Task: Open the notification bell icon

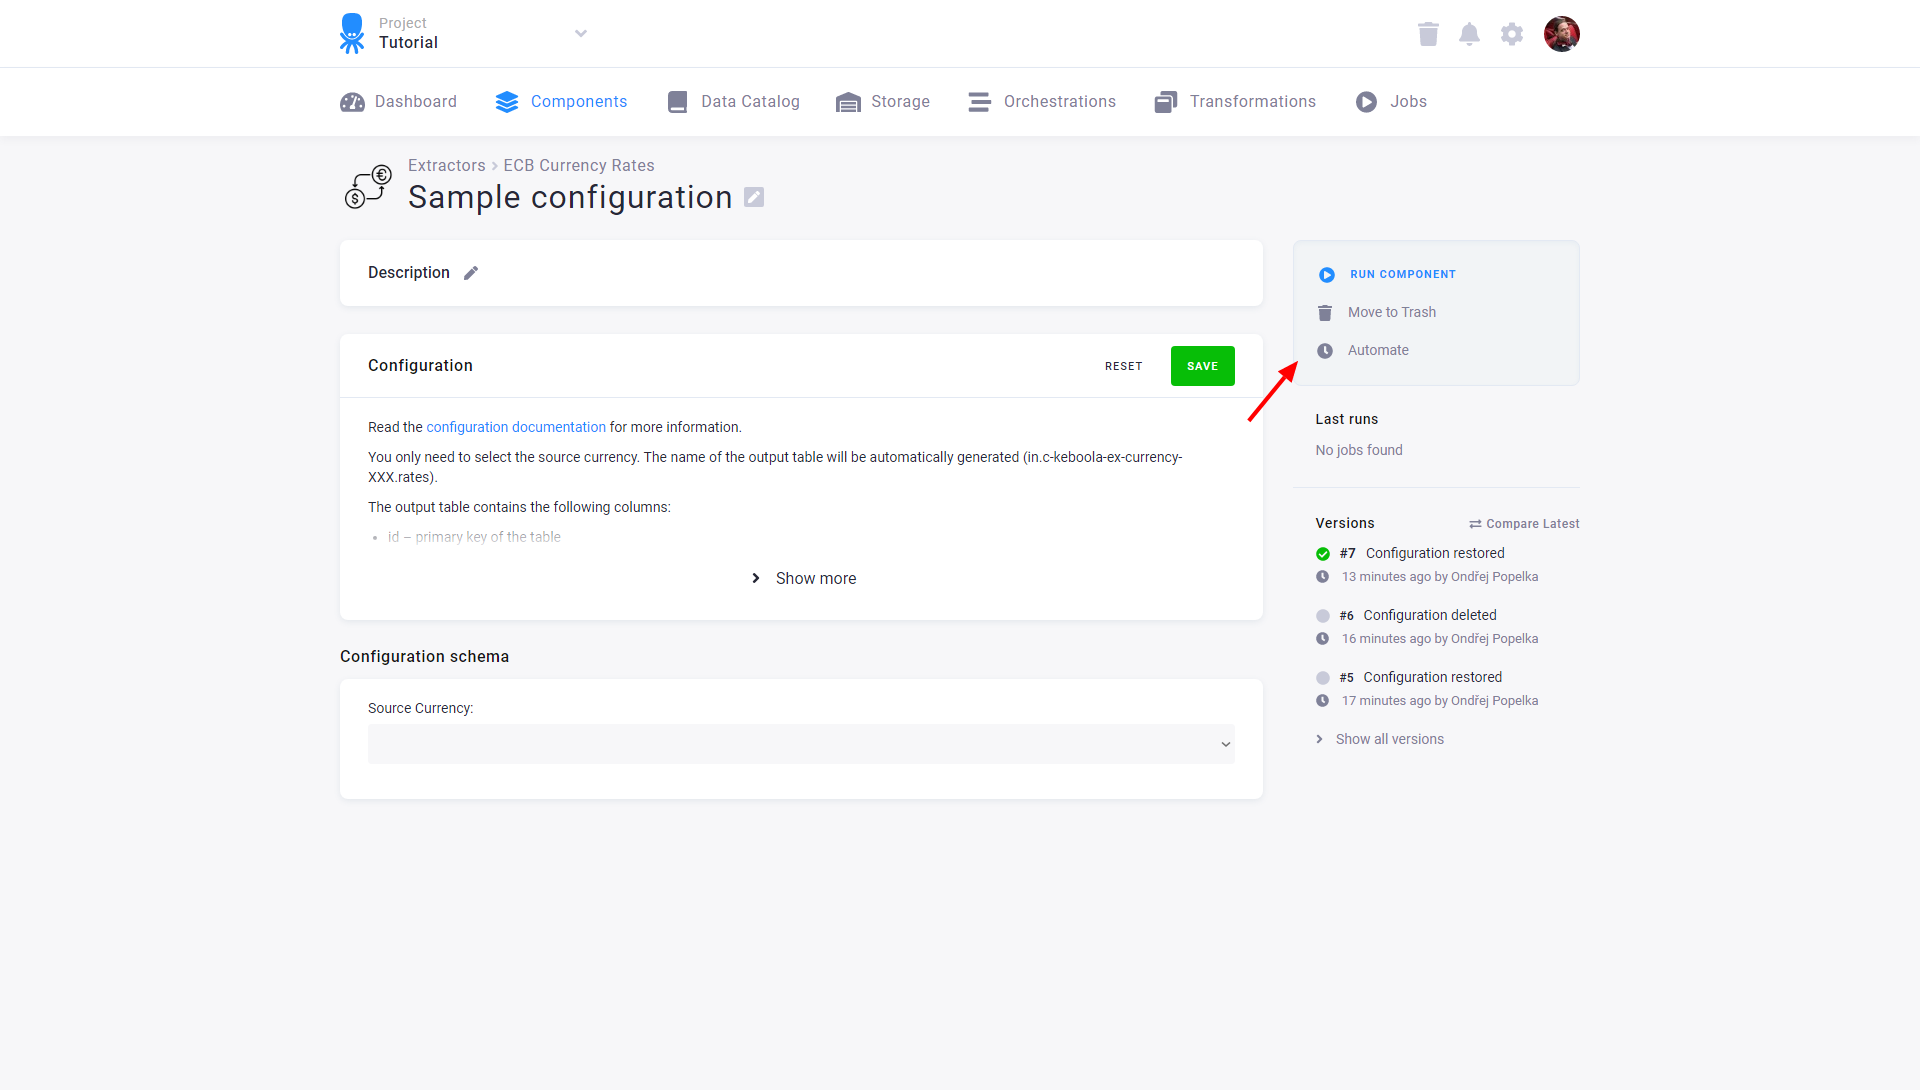Action: (1470, 33)
